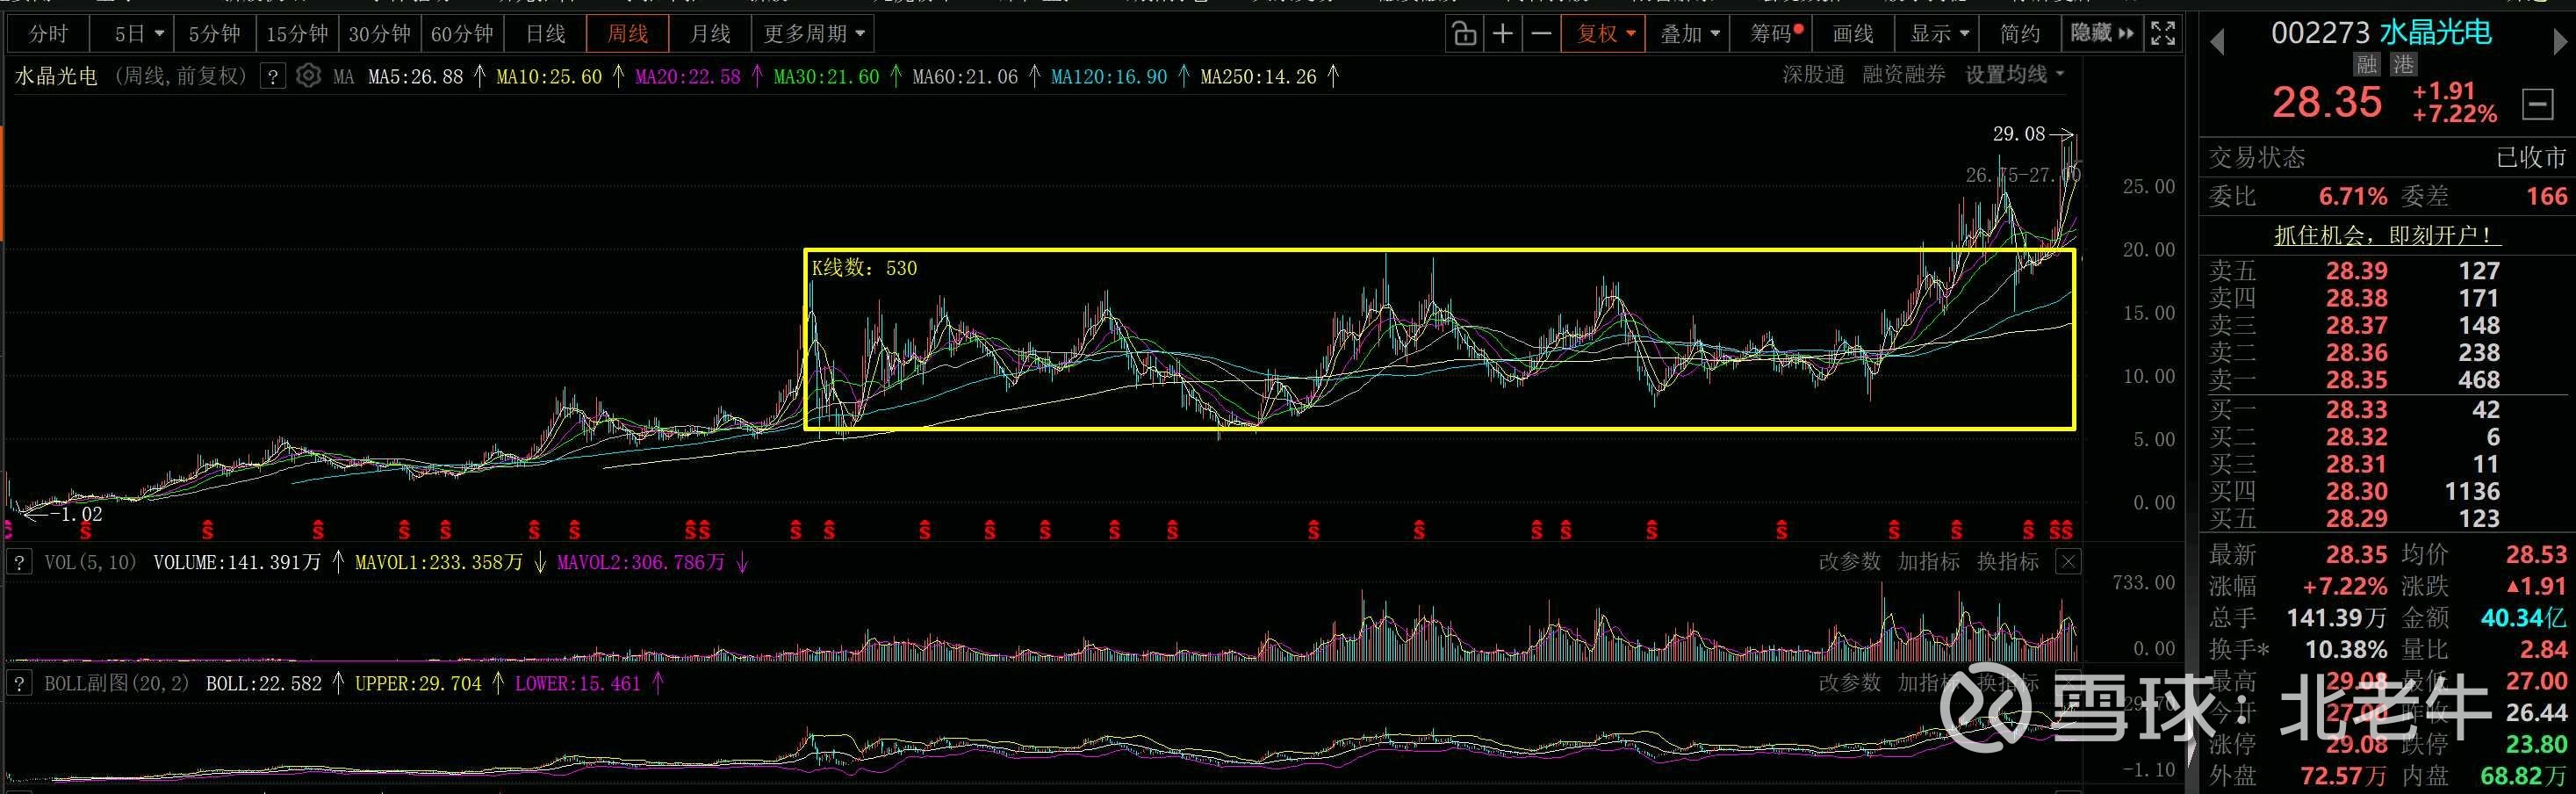Zoom in the chart with plus button

(1502, 34)
